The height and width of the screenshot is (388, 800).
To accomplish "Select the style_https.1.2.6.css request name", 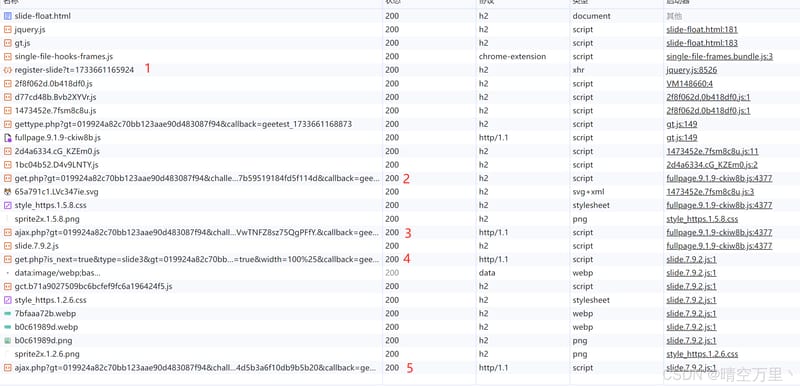I will (x=51, y=300).
